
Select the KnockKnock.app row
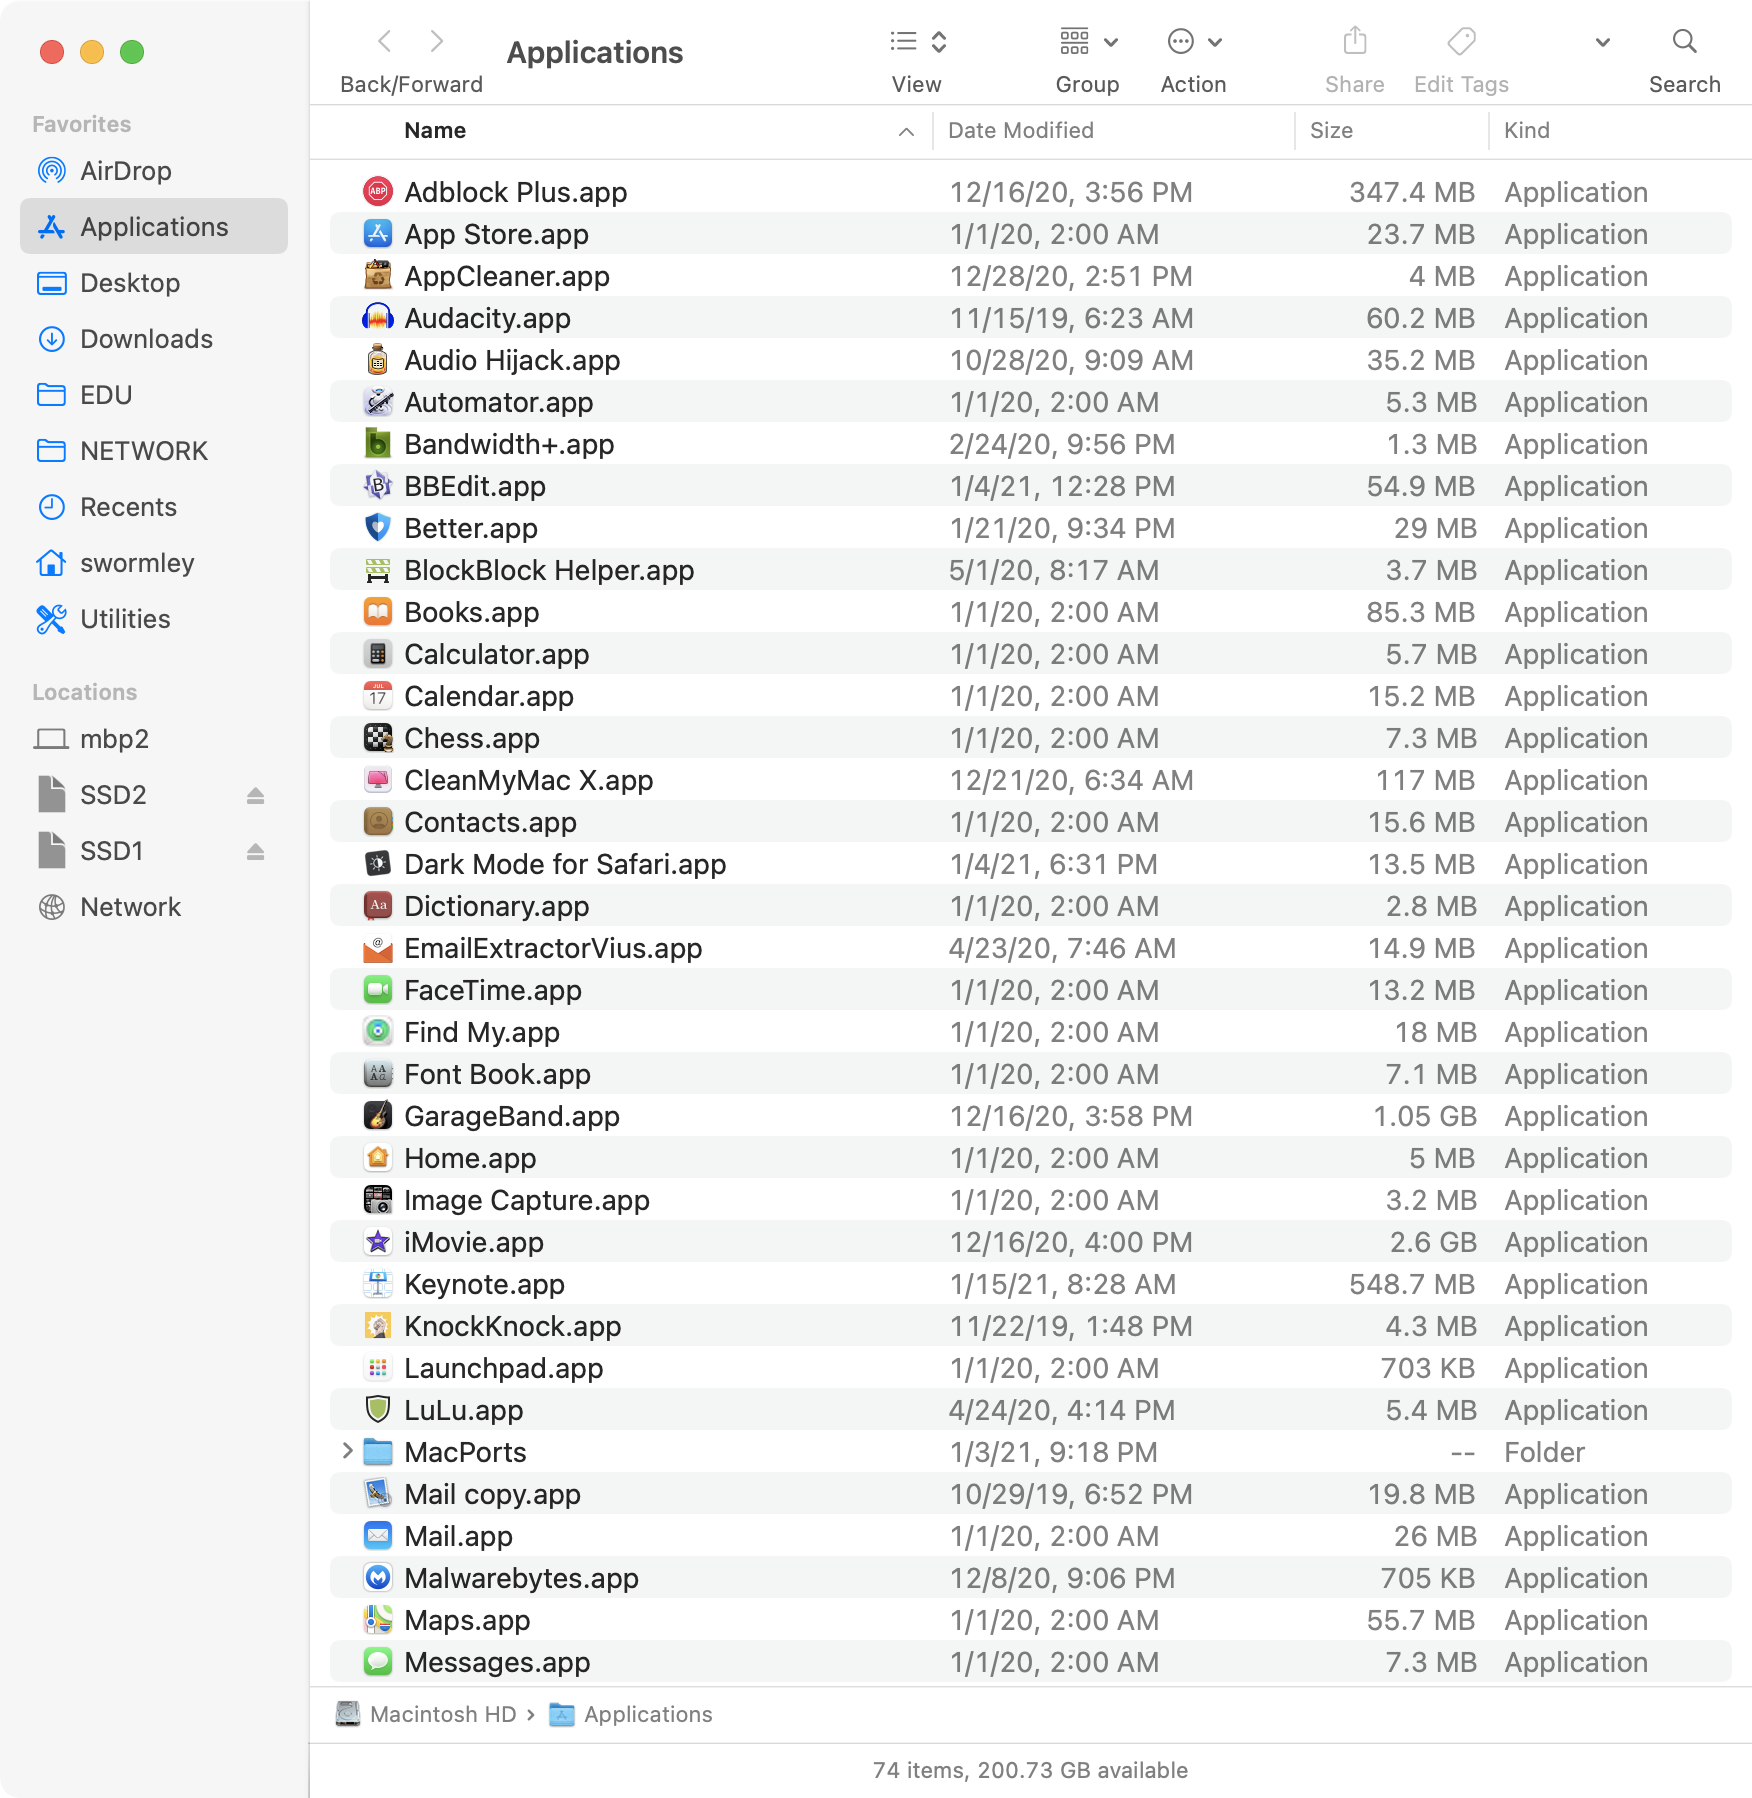1031,1325
